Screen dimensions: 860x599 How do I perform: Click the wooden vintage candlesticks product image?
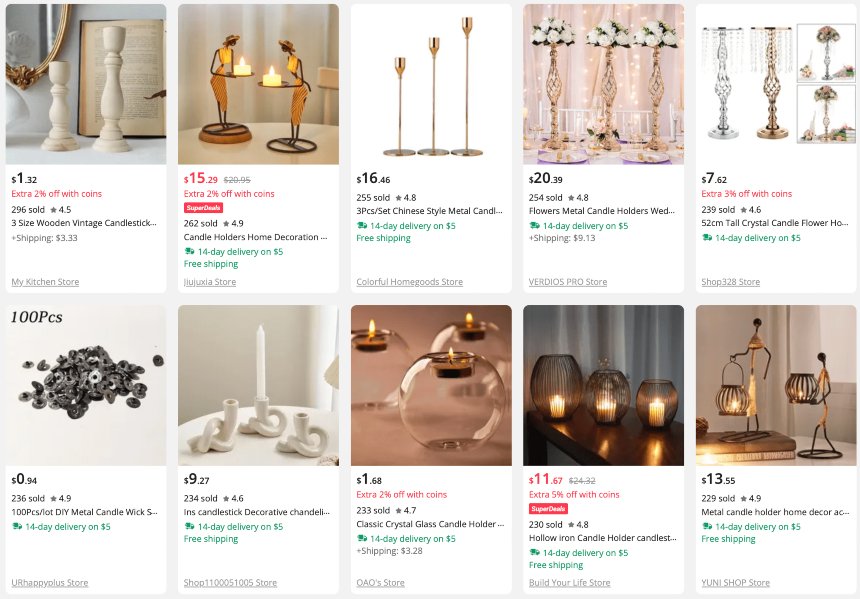click(86, 84)
